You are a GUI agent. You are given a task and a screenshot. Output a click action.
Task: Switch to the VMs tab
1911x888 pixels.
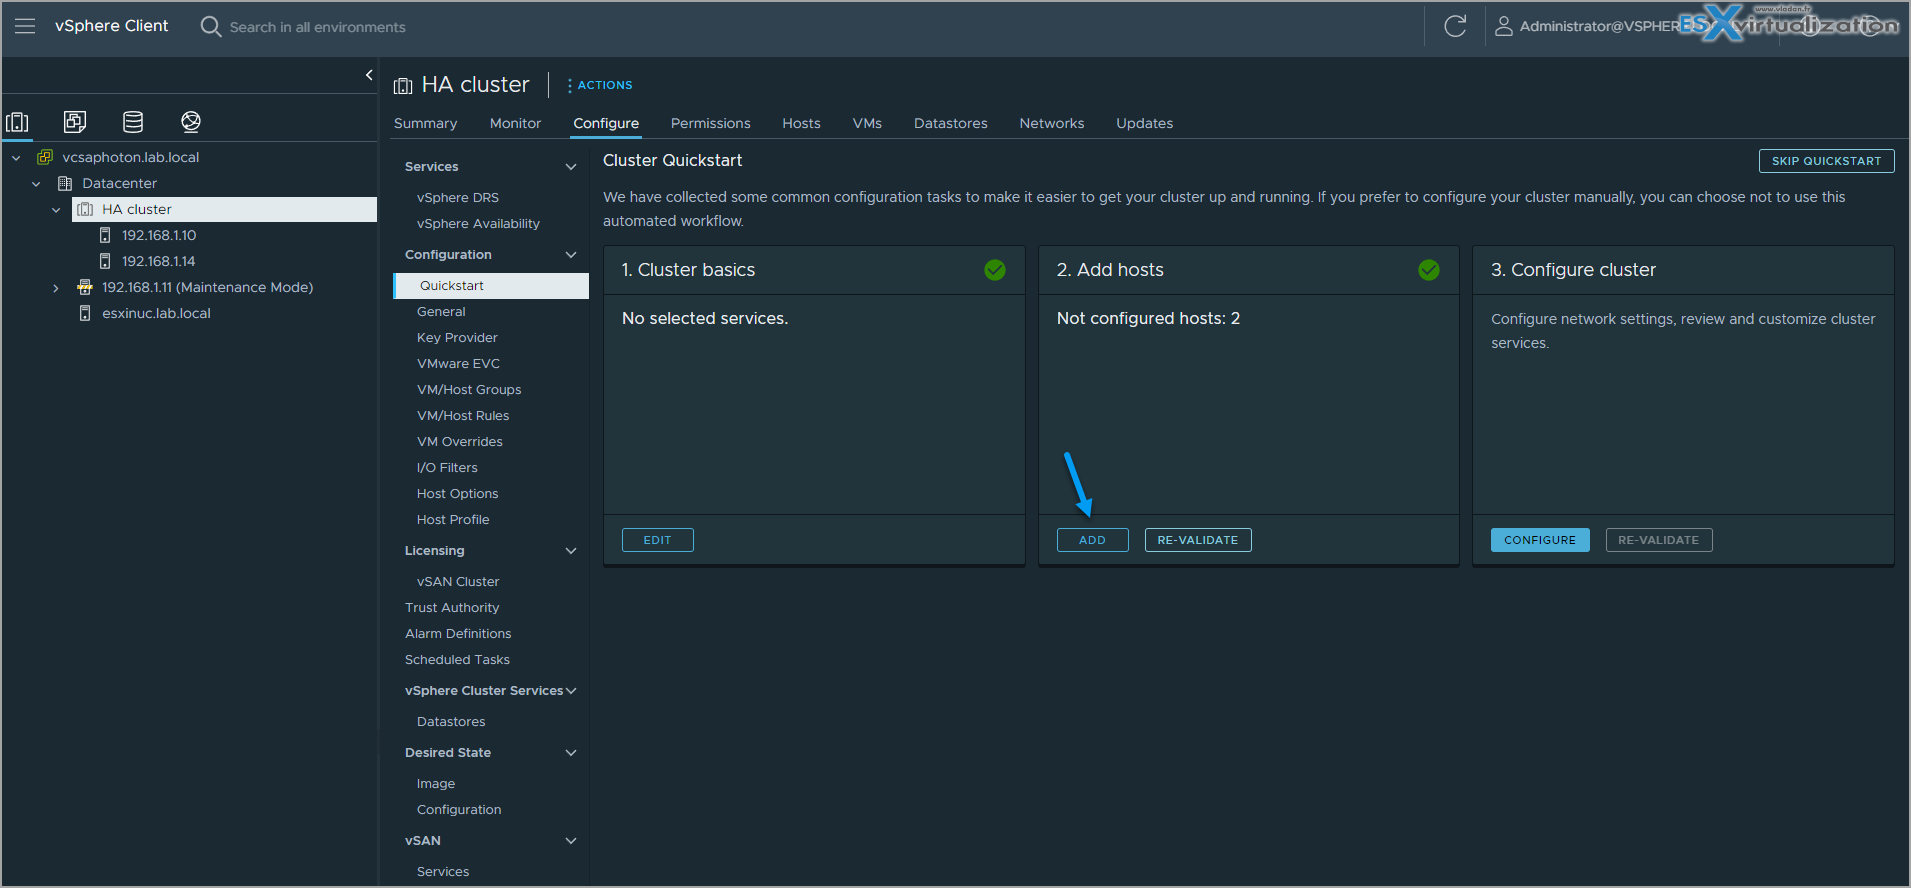tap(867, 123)
